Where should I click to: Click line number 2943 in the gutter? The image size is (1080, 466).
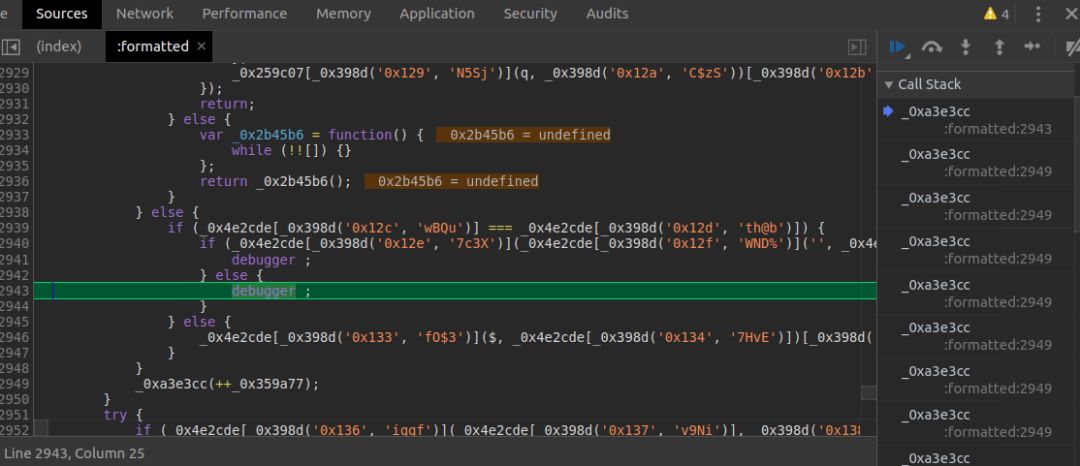(x=15, y=291)
